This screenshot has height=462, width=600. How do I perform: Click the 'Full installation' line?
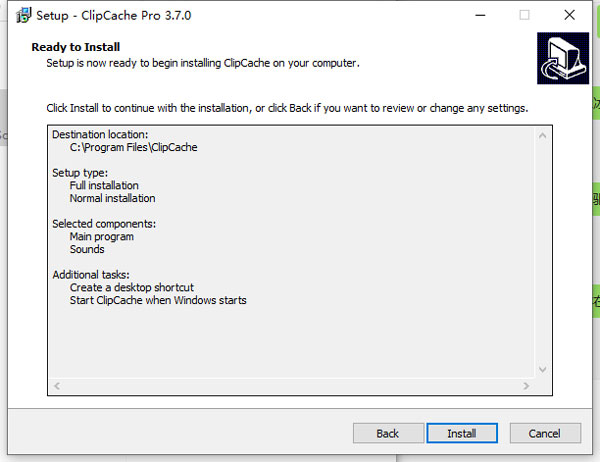[x=104, y=185]
